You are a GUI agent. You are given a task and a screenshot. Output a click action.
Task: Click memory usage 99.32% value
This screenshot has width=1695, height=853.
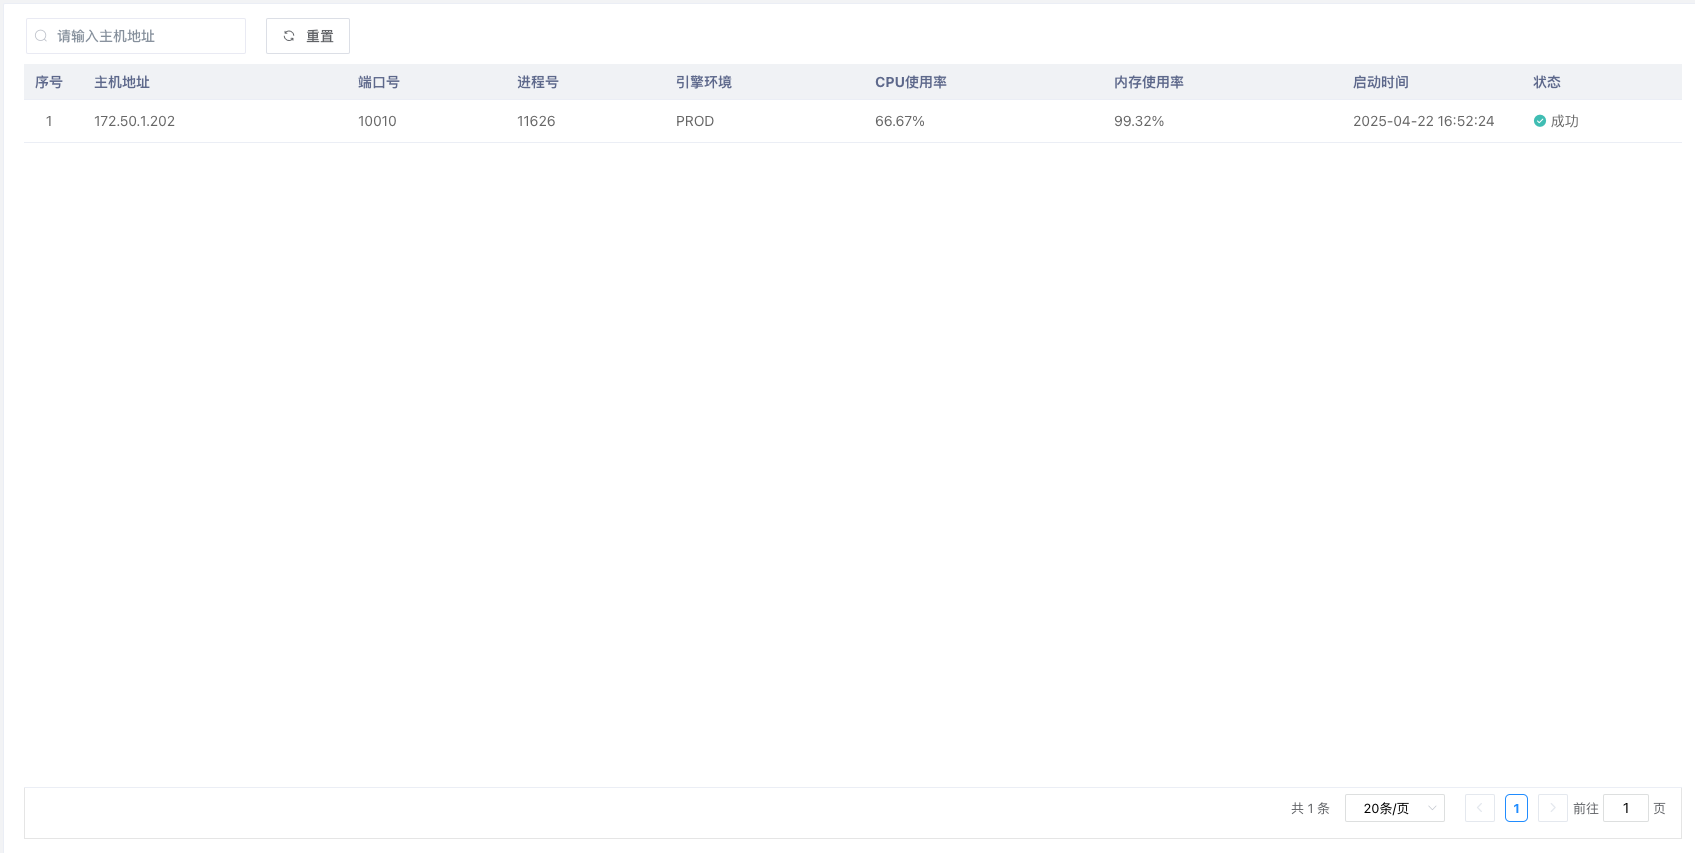1139,121
